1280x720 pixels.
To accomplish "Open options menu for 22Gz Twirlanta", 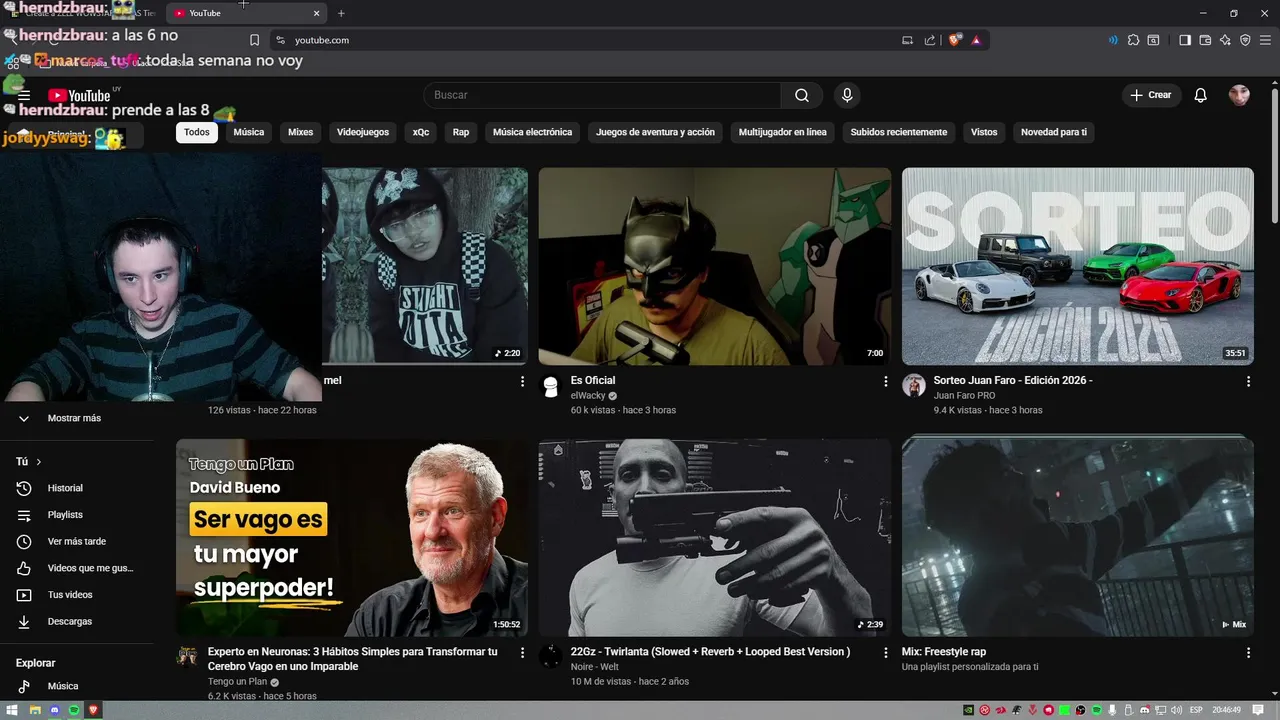I will click(x=885, y=652).
